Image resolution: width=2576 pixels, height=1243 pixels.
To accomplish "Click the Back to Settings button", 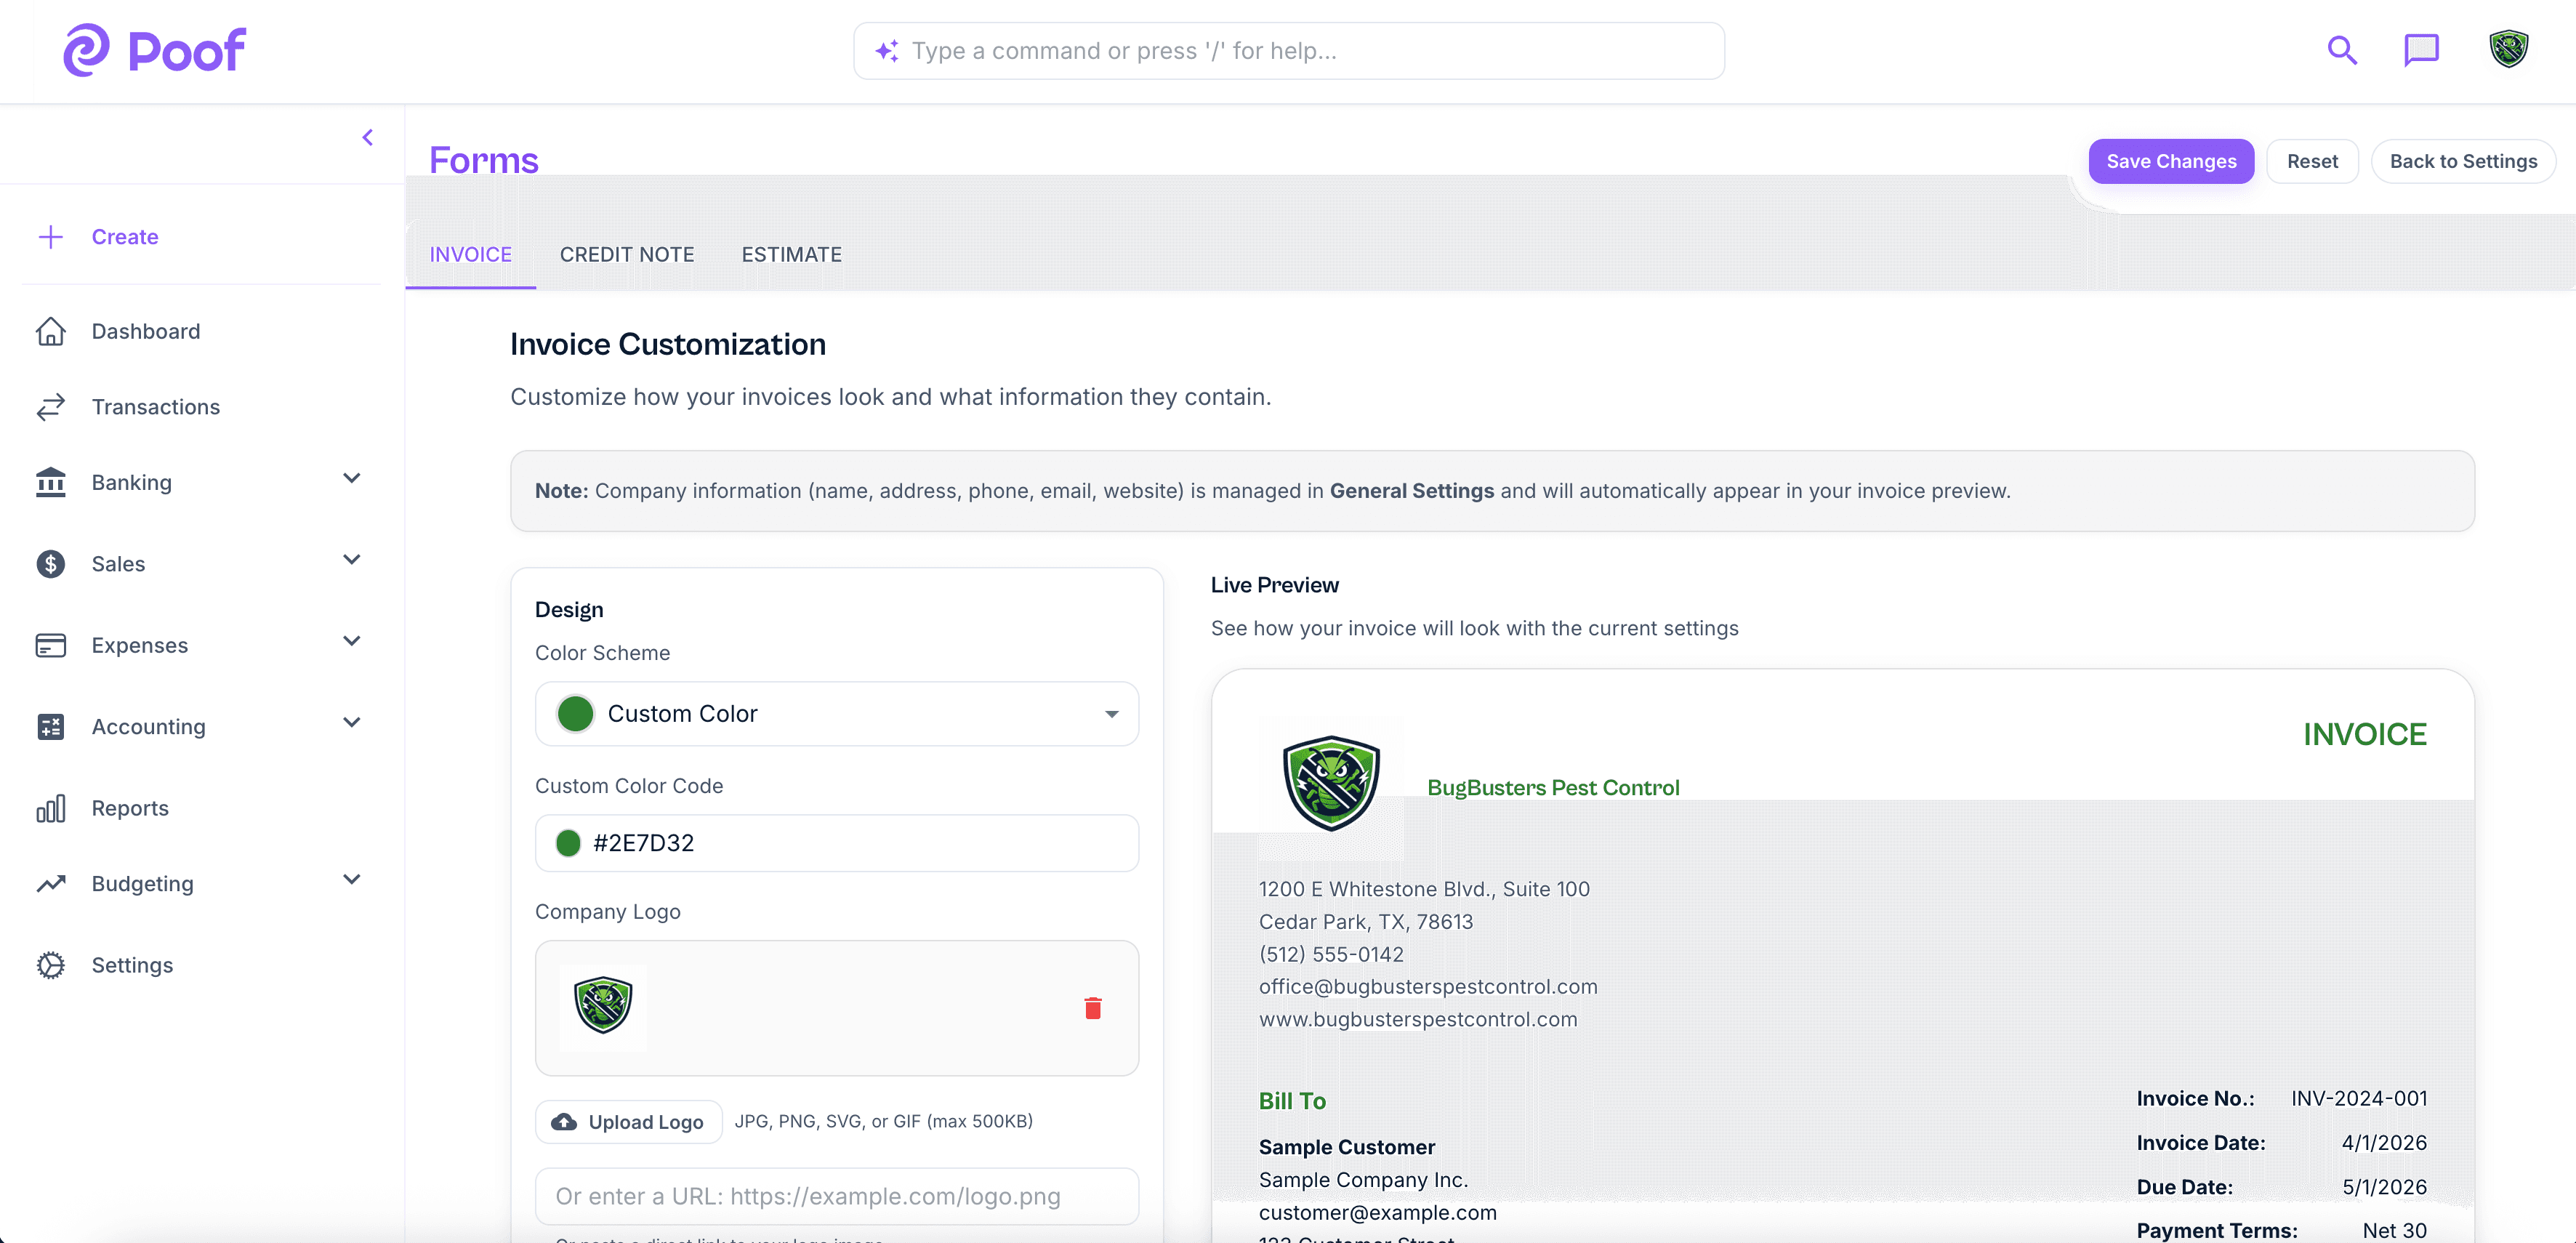I will (x=2463, y=161).
